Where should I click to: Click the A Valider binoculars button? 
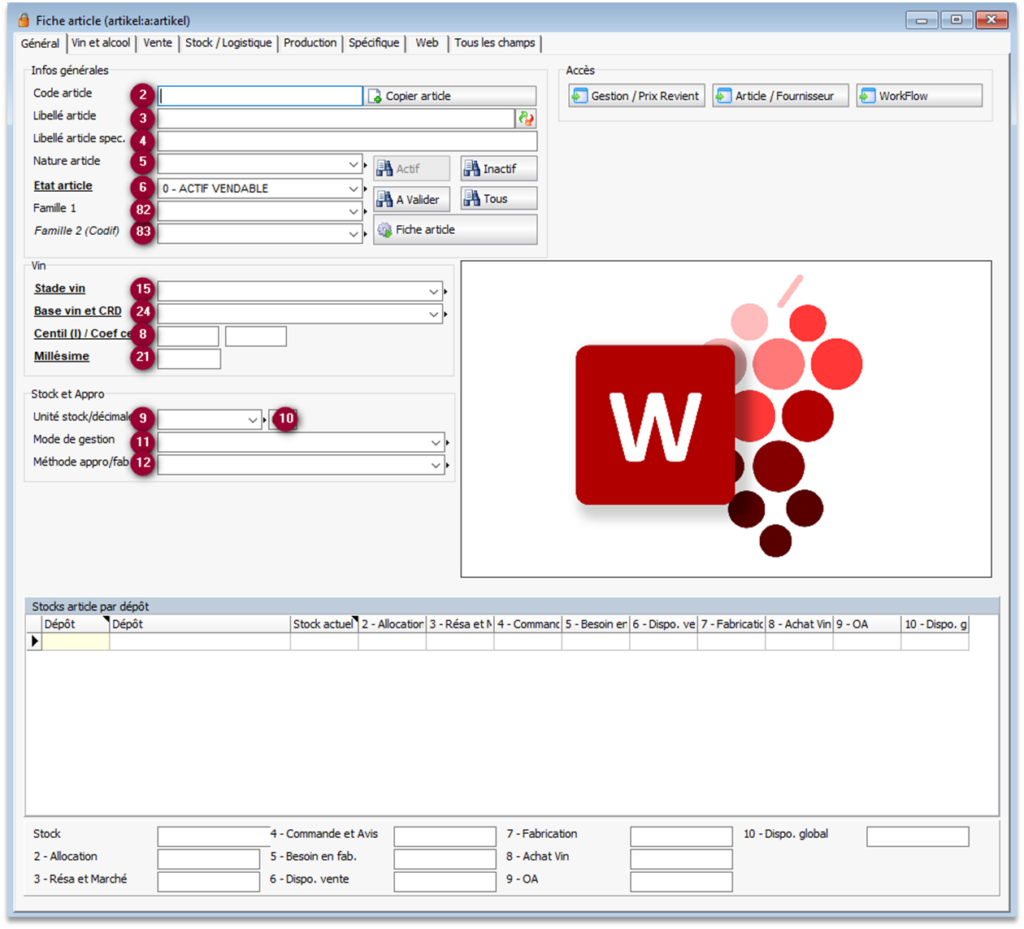[x=411, y=199]
